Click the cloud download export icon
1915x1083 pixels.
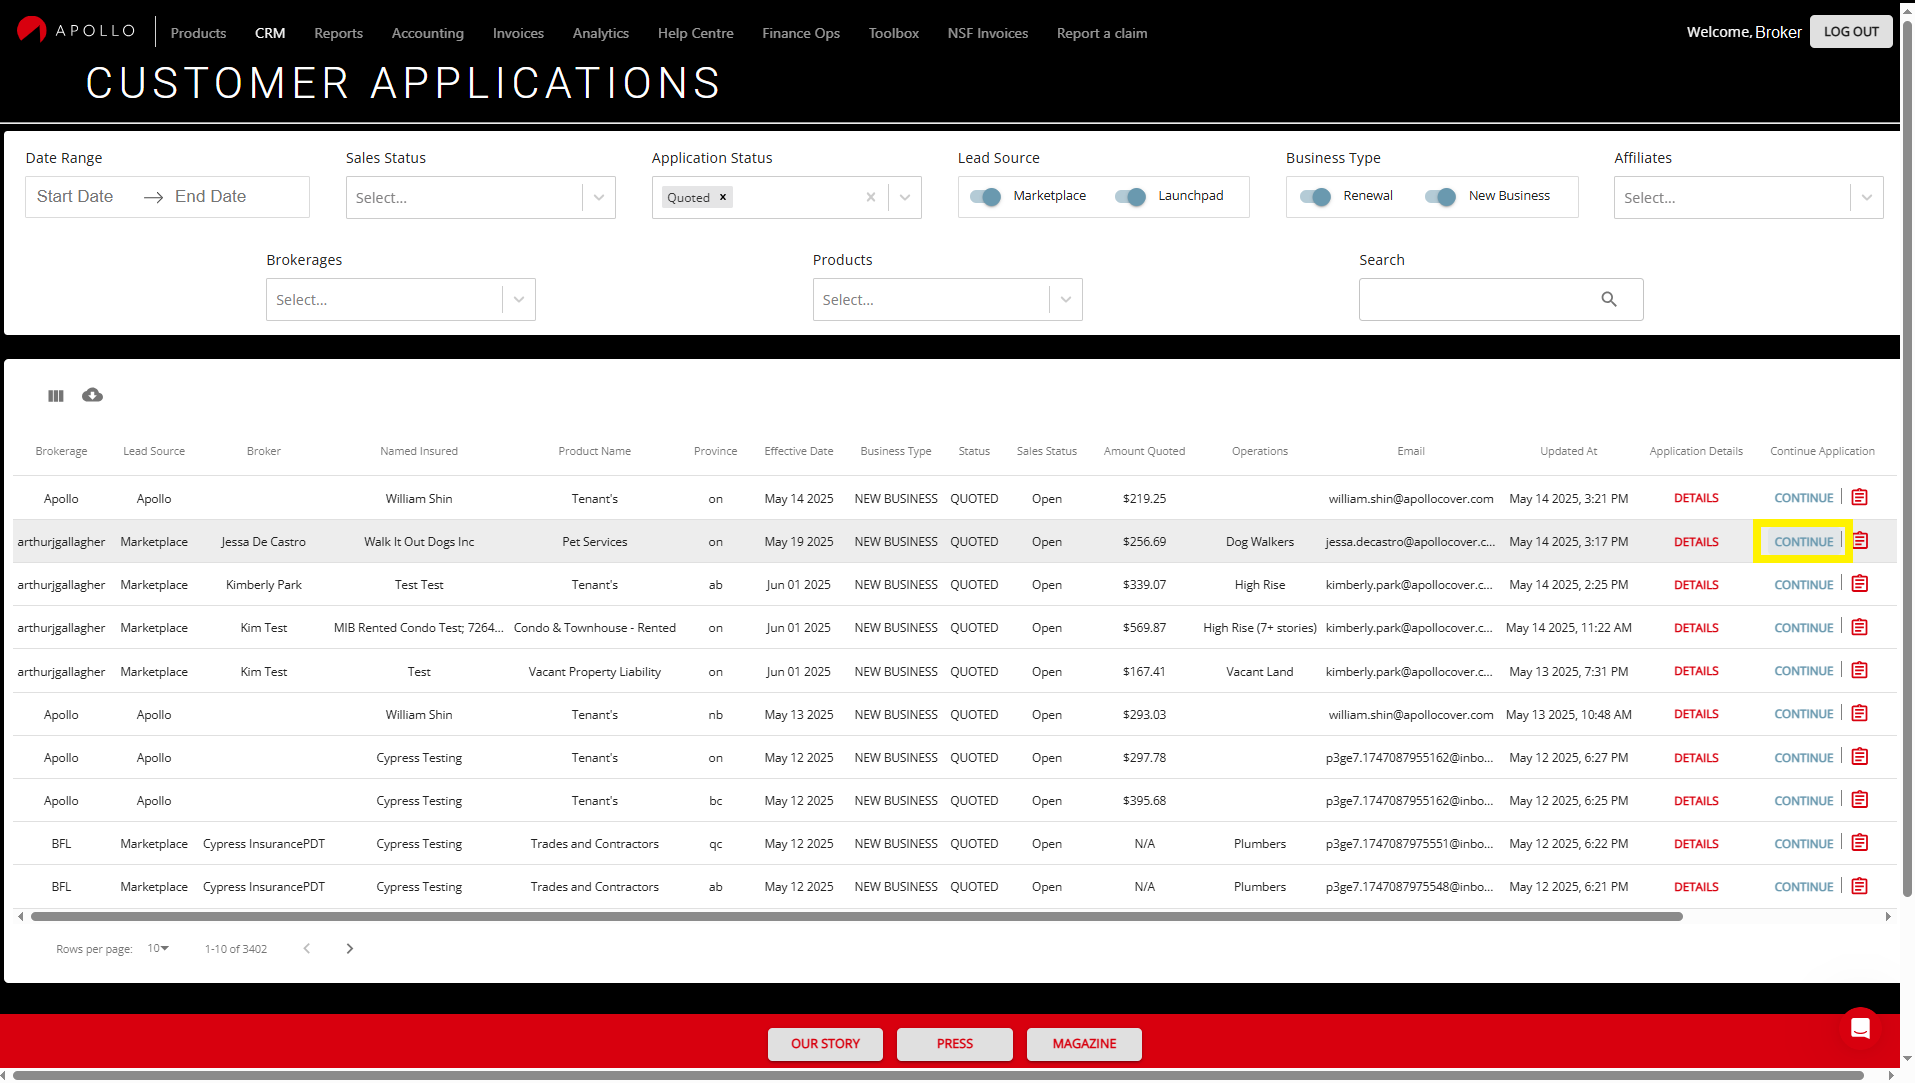(92, 395)
